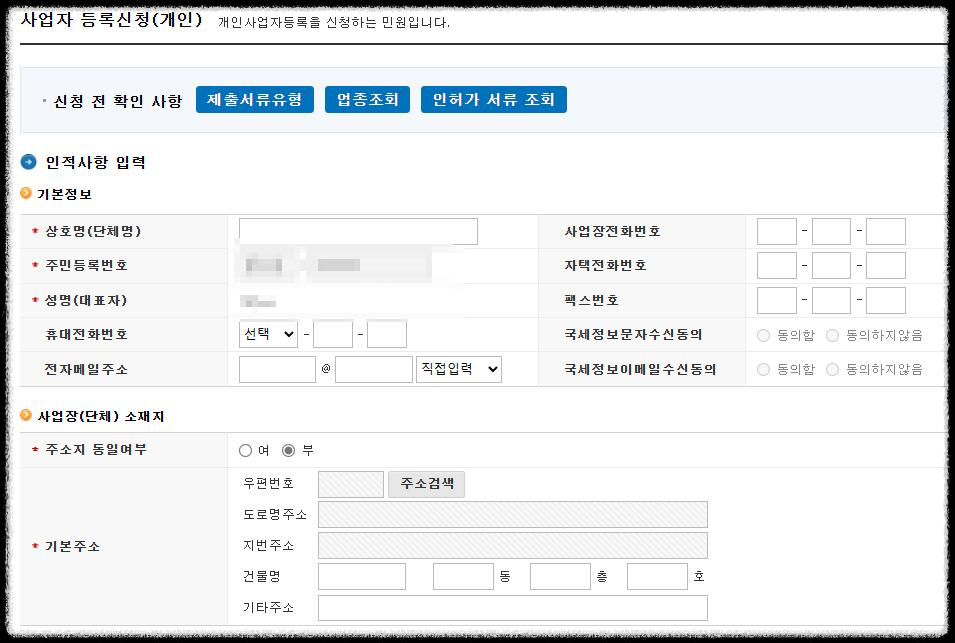Select 부 for 주소지 동일여부
Viewport: 955px width, 643px height.
[289, 451]
